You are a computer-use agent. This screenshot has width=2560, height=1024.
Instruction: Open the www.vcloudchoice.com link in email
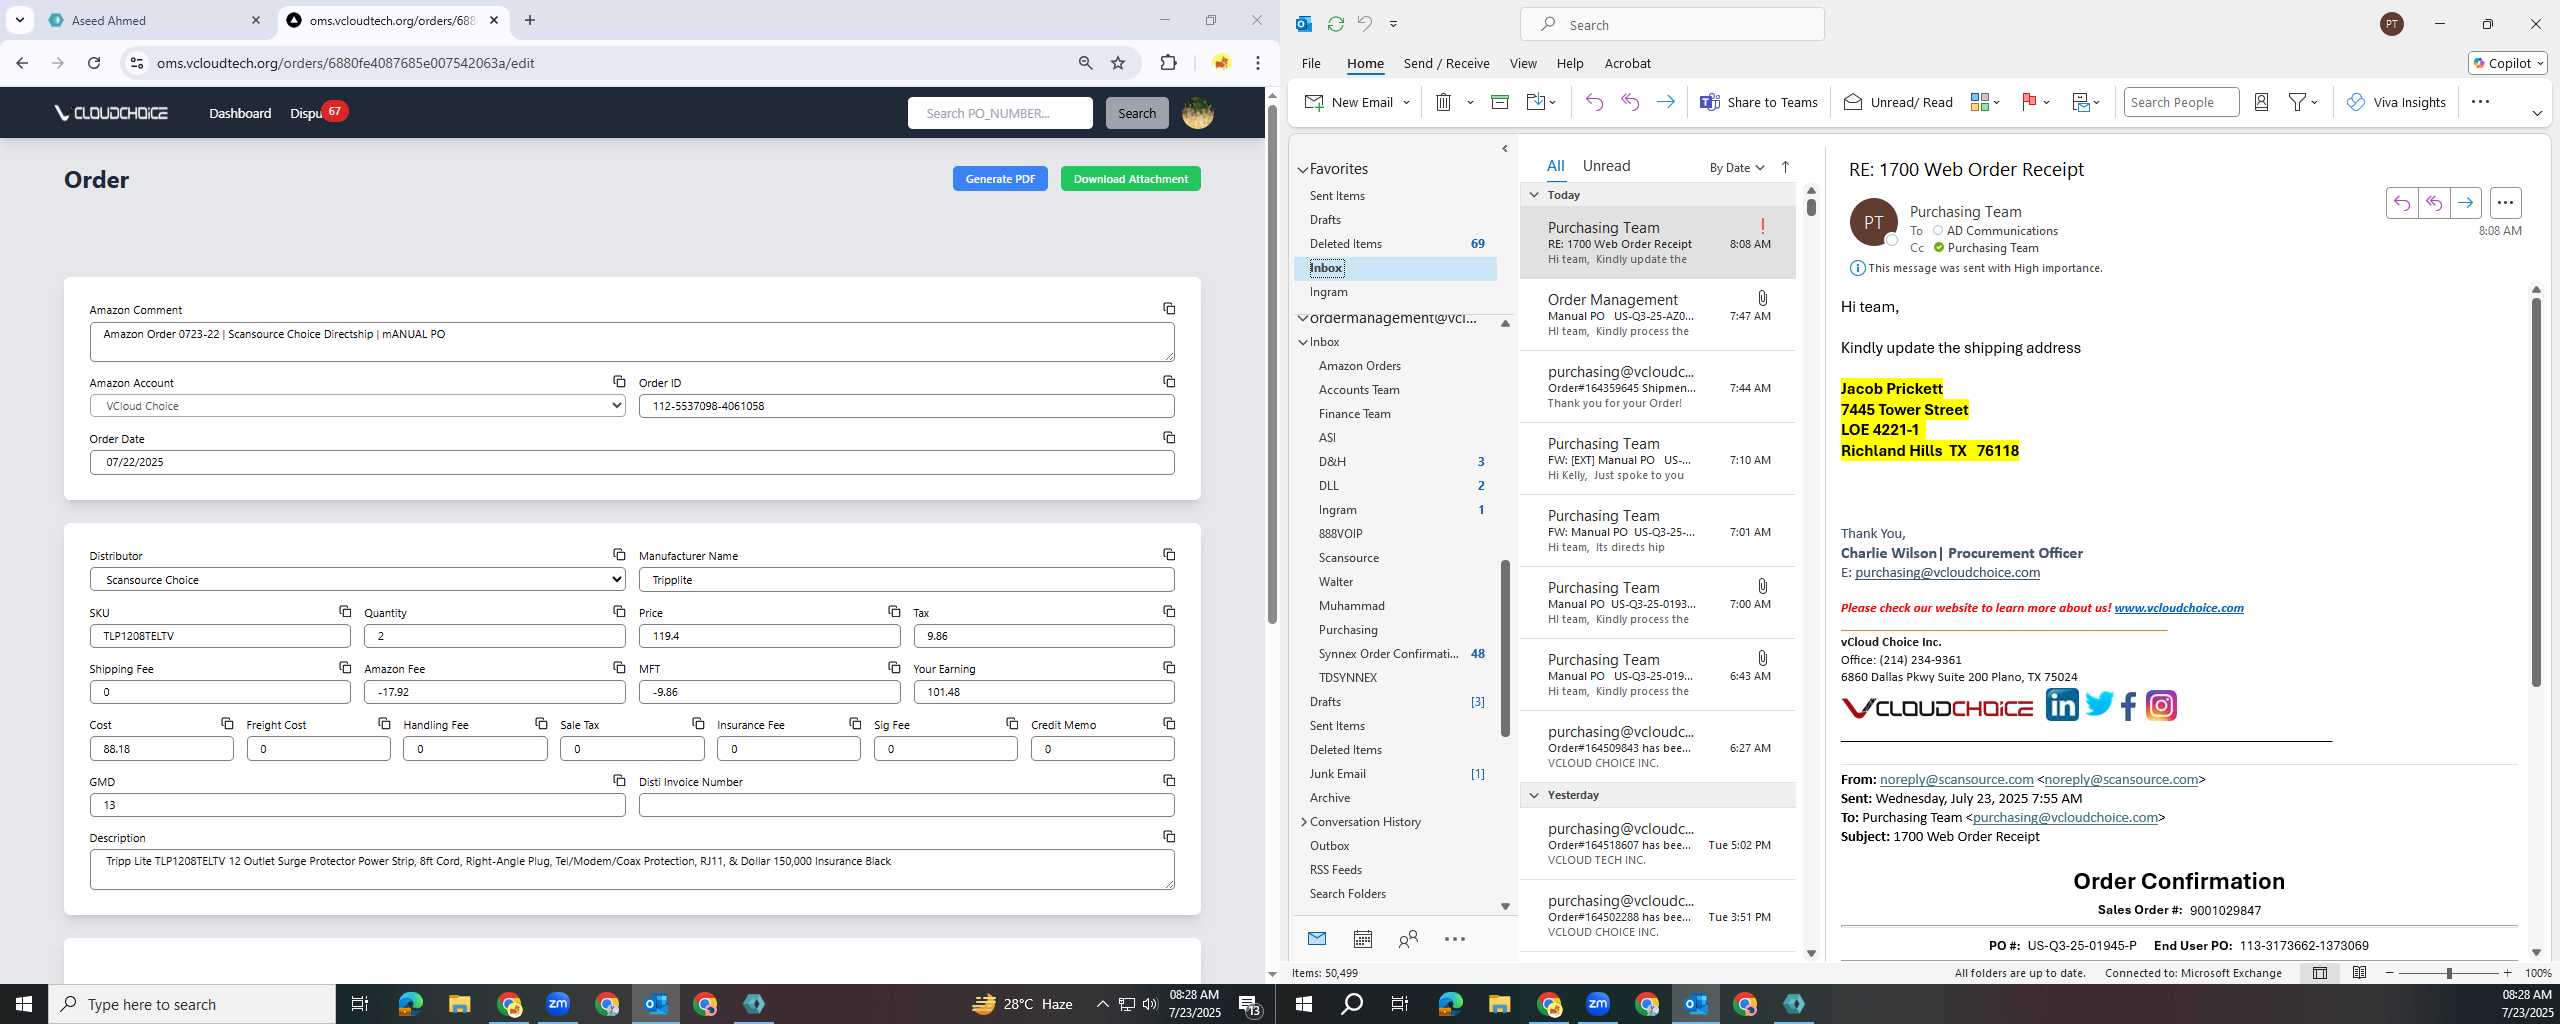point(2178,608)
